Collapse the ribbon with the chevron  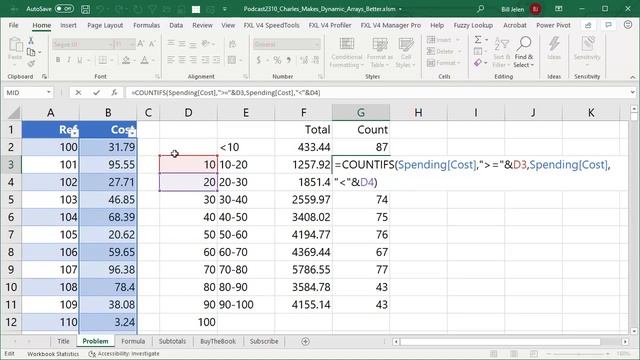point(632,77)
